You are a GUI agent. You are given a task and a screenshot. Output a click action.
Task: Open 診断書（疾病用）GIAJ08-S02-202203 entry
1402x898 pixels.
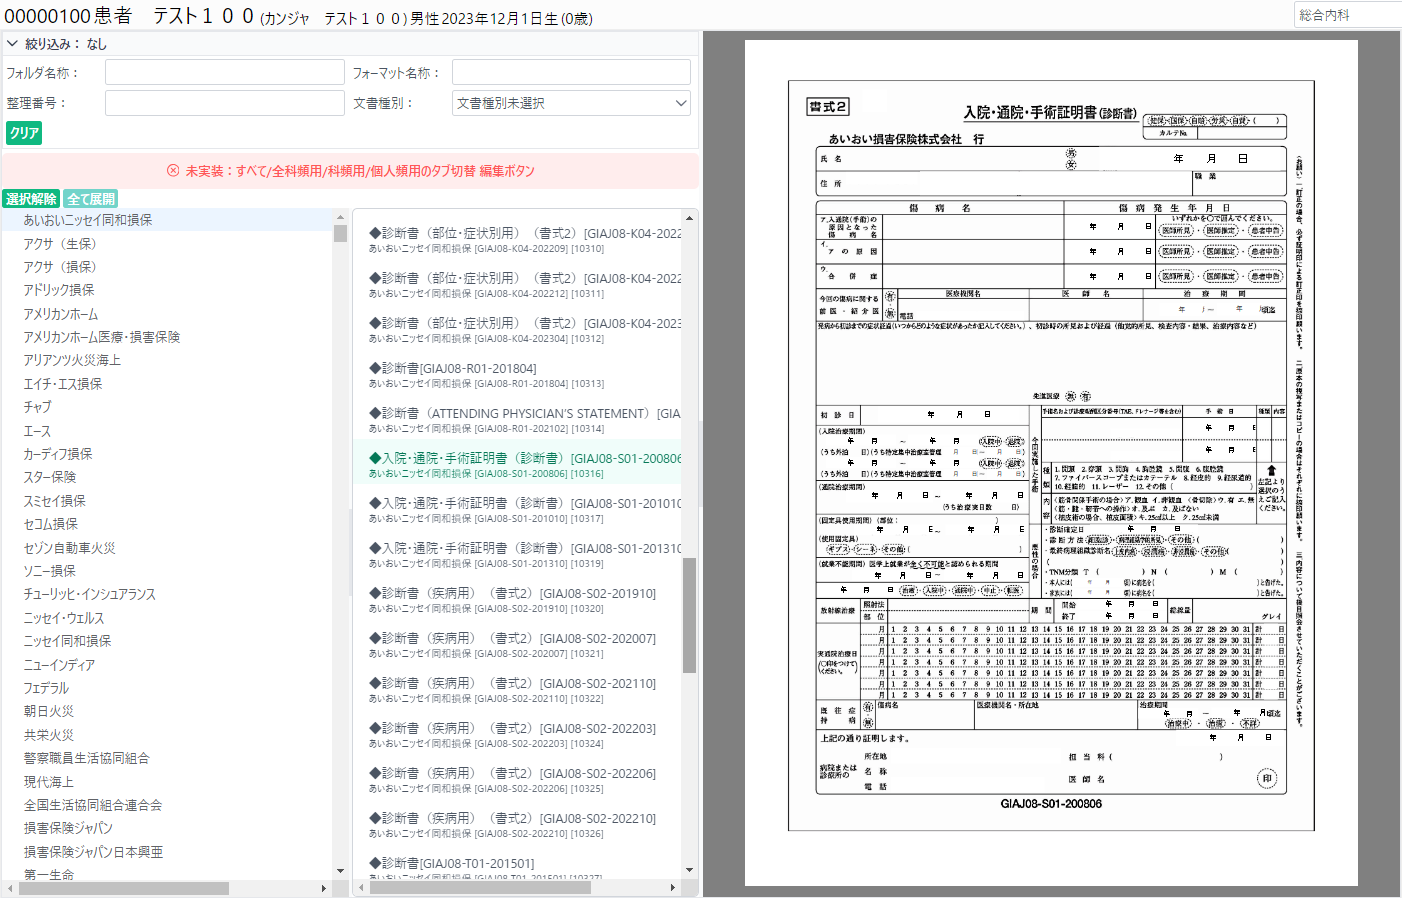[x=518, y=735]
